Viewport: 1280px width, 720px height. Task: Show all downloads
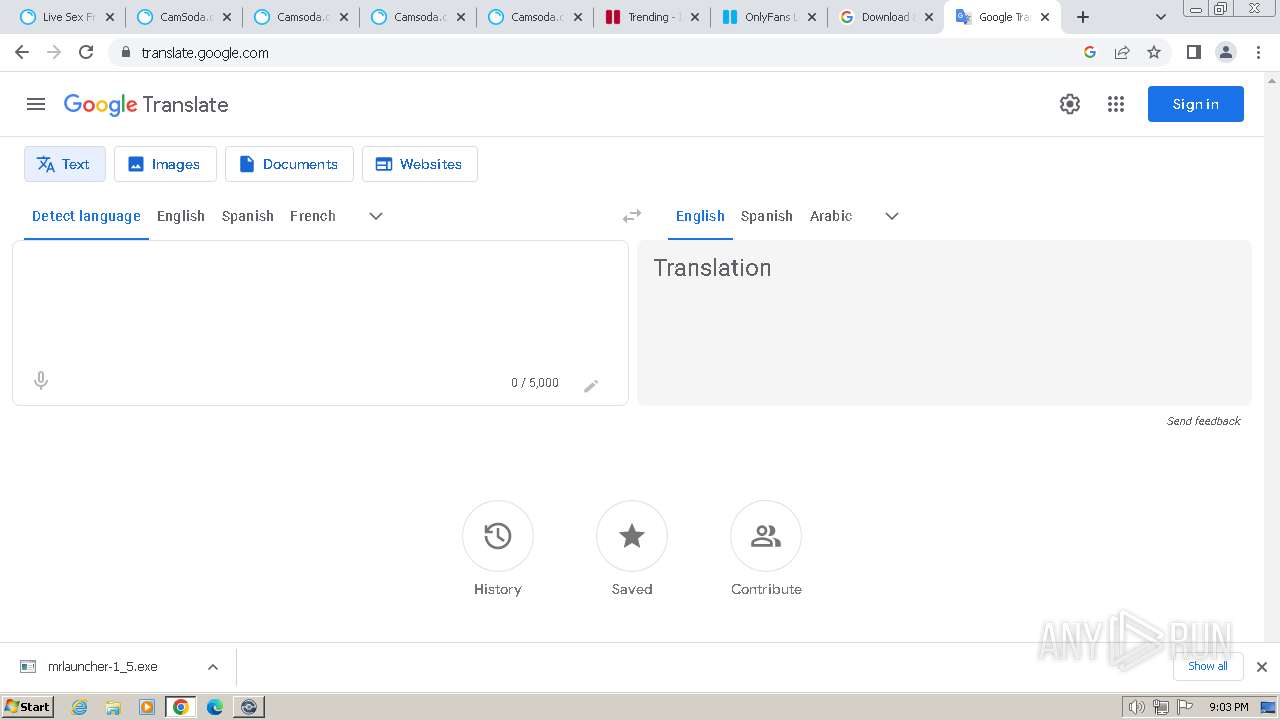point(1208,666)
